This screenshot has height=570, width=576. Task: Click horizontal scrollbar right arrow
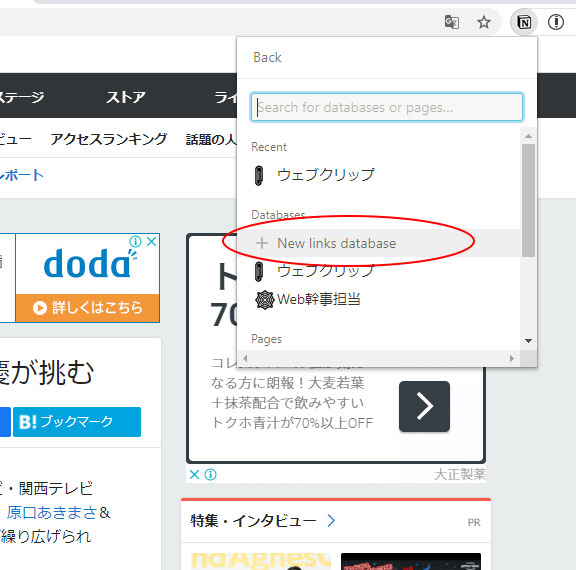point(512,358)
